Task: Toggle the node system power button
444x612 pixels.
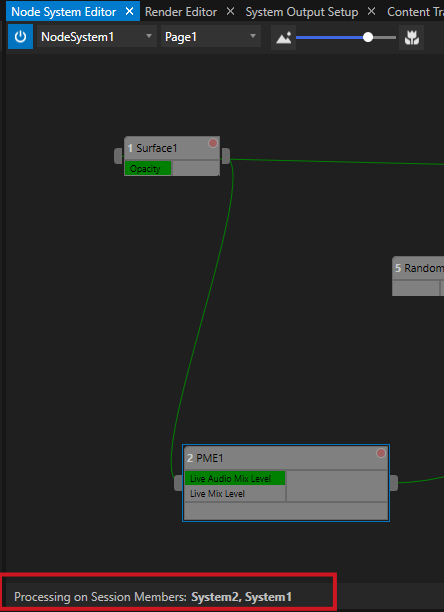Action: (20, 37)
